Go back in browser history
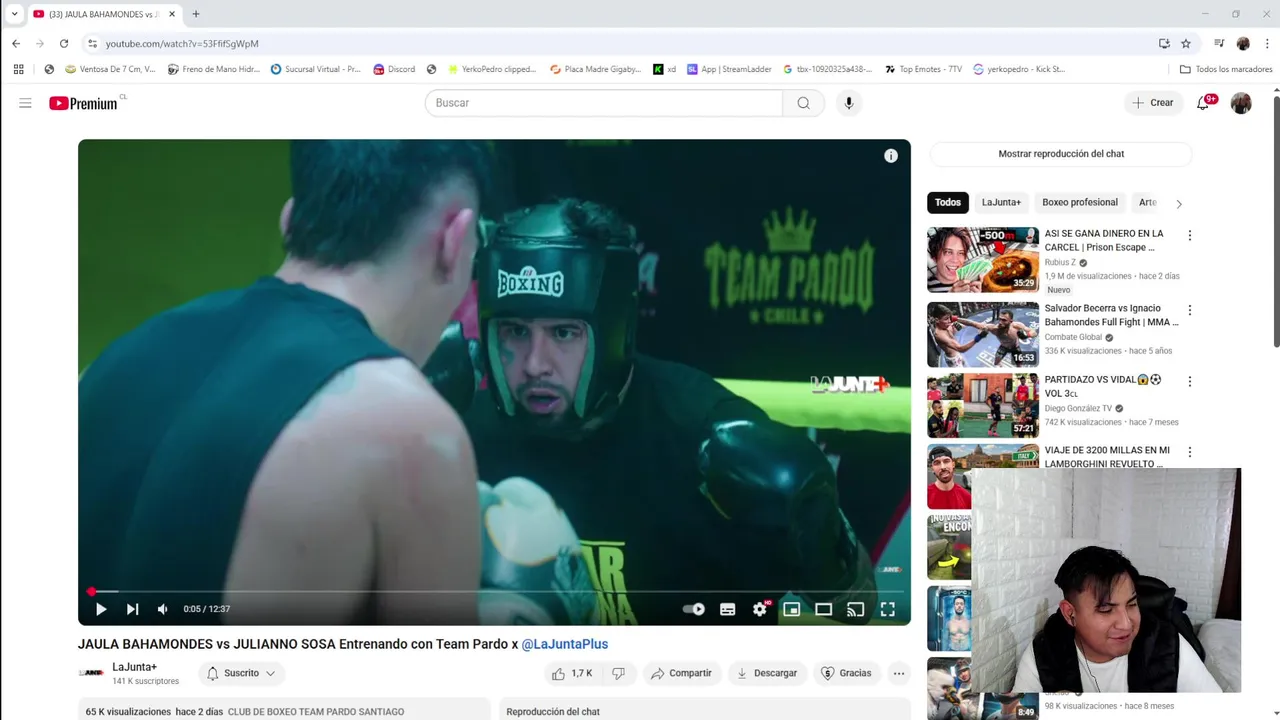This screenshot has height=720, width=1280. [x=16, y=43]
